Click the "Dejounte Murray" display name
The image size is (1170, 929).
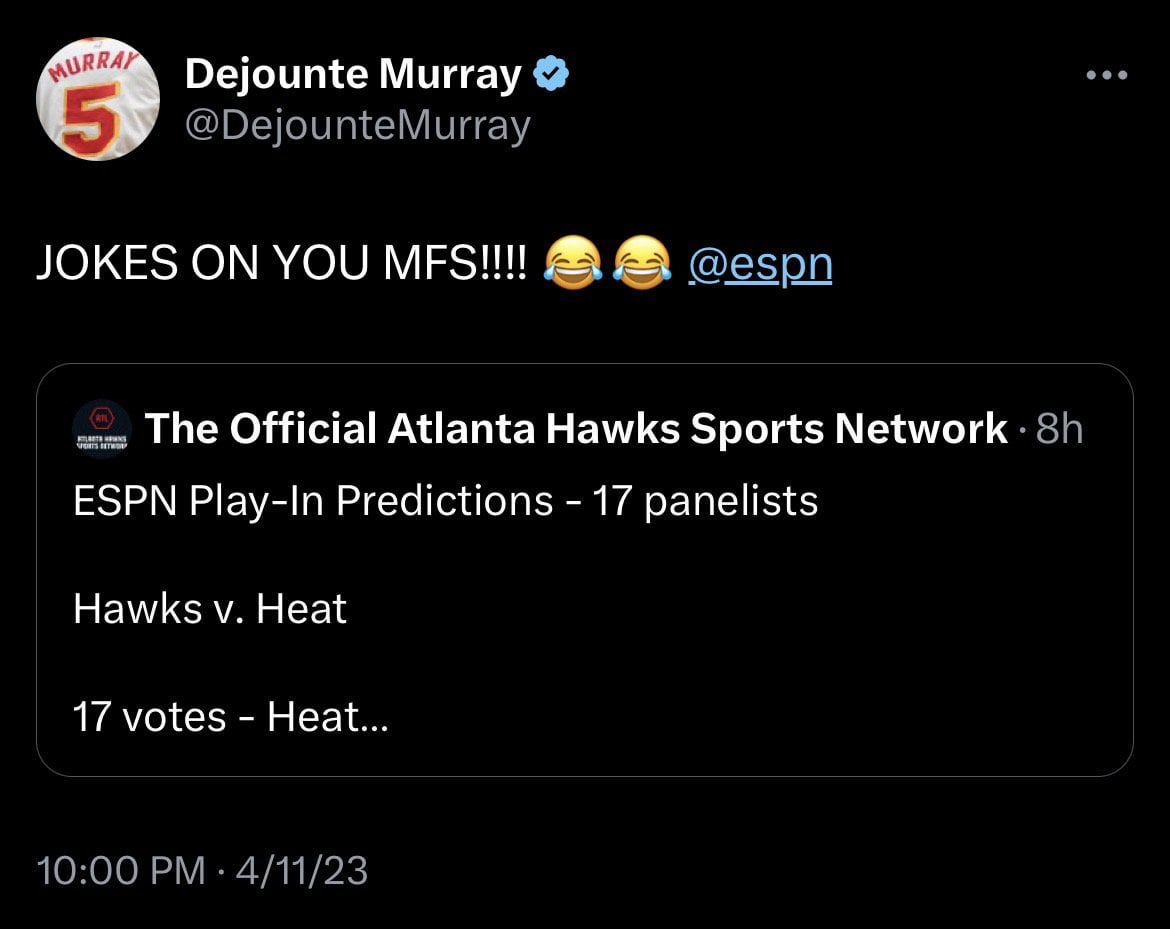(x=354, y=74)
